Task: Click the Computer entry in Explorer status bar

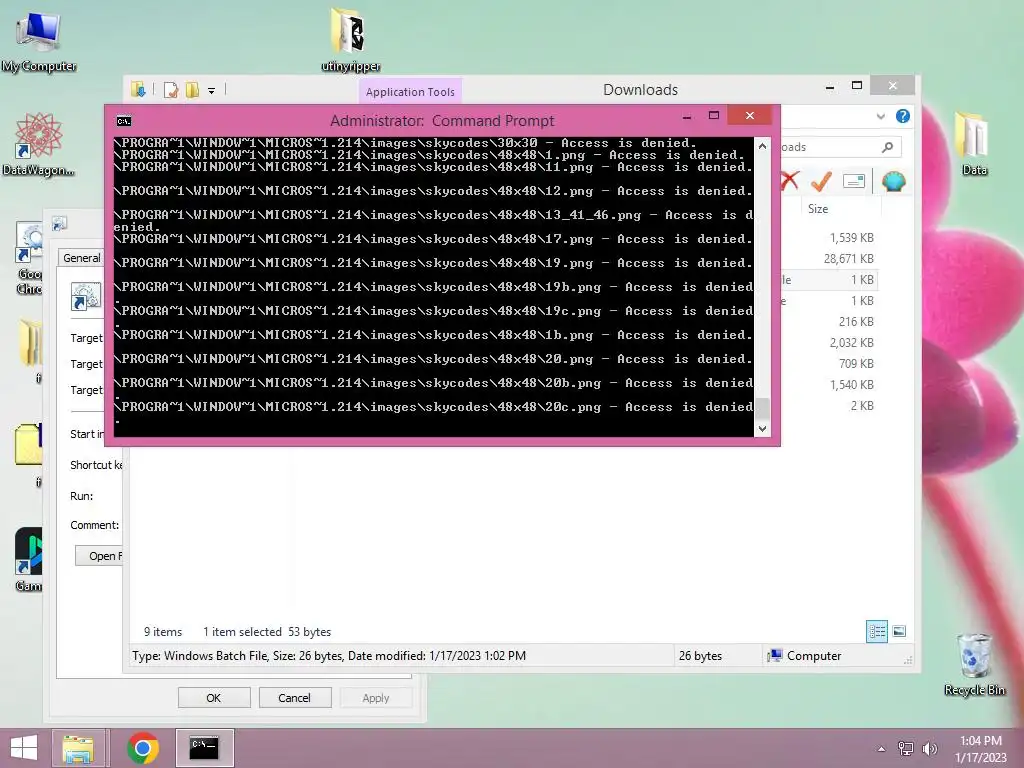Action: tap(805, 656)
